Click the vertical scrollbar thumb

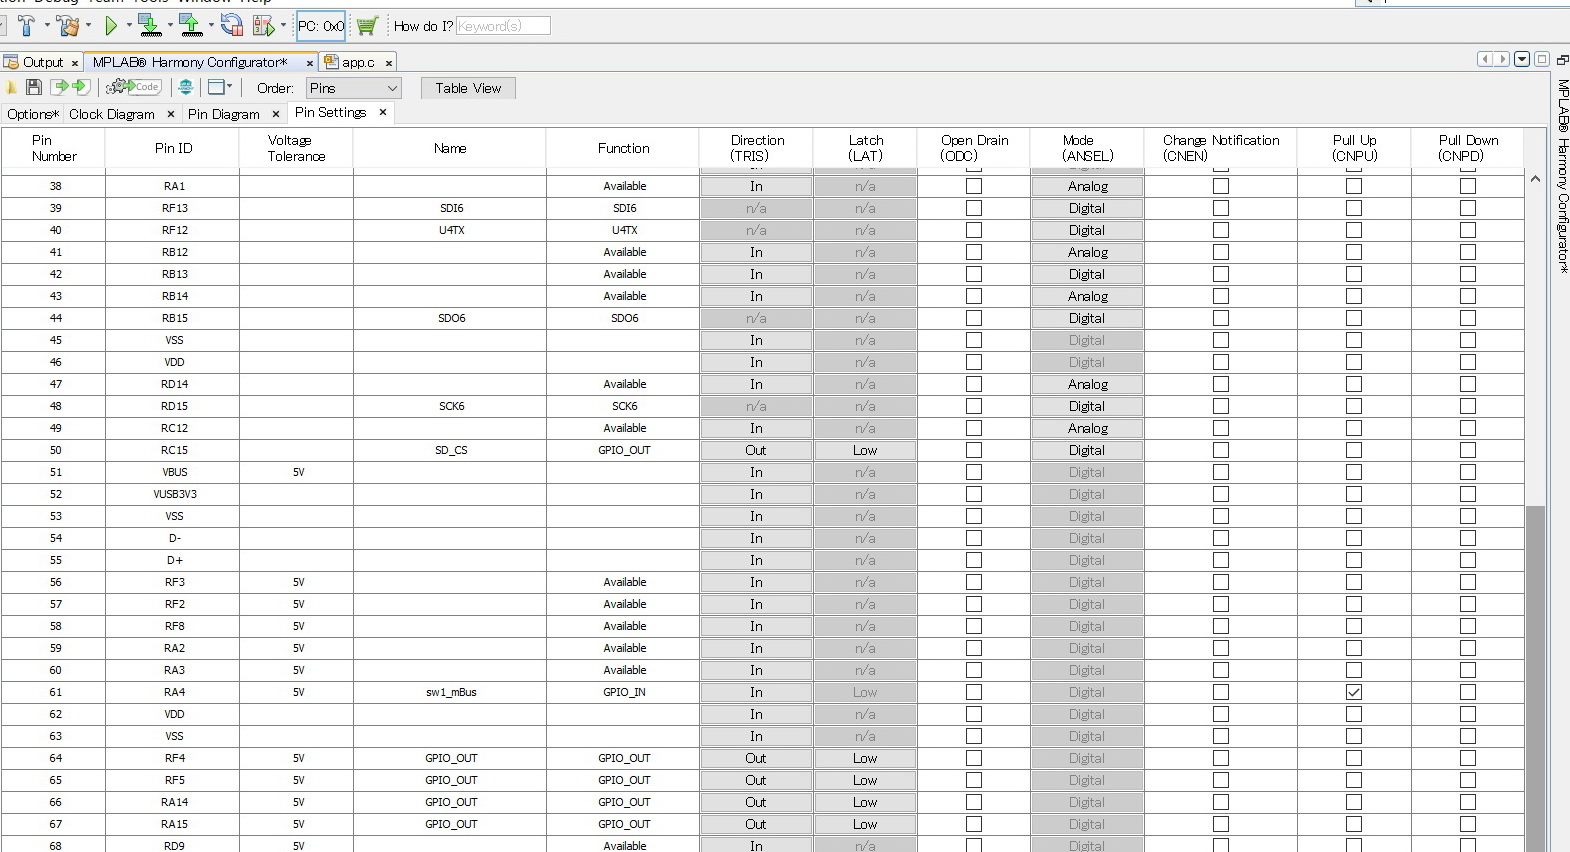tap(1535, 680)
